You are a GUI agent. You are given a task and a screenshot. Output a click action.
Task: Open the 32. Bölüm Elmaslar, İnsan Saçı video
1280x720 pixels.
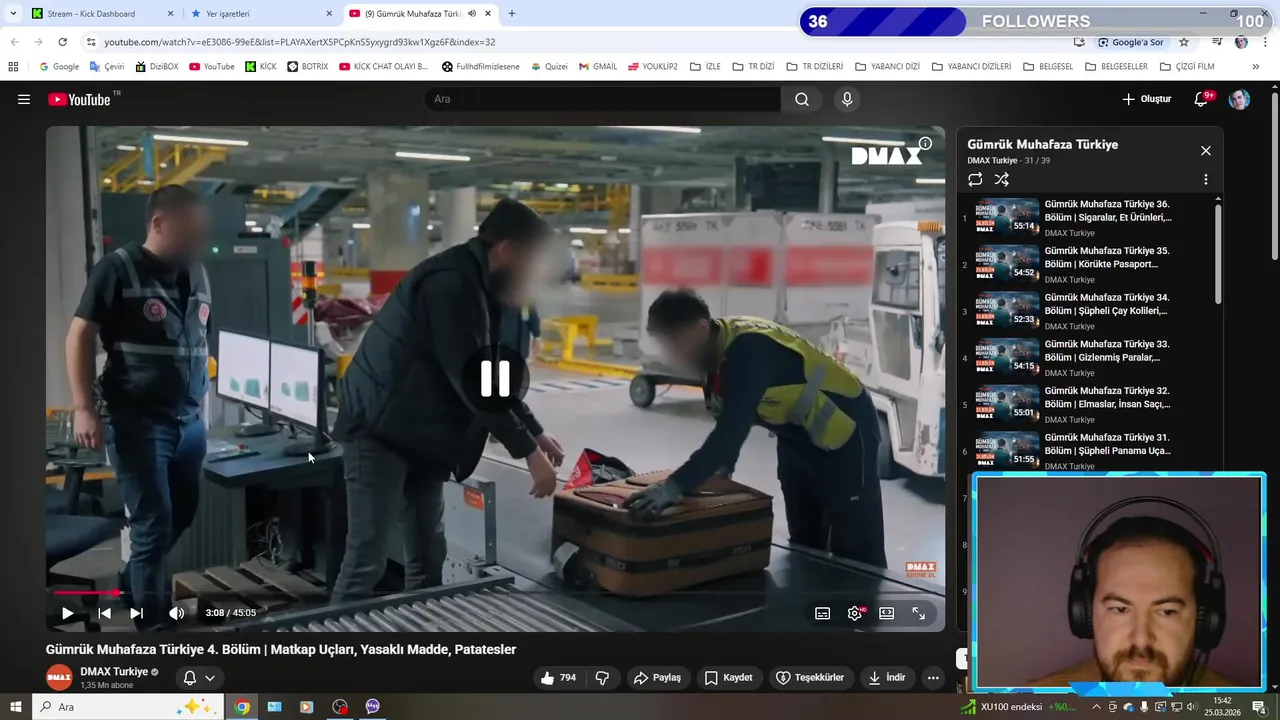tap(1088, 404)
